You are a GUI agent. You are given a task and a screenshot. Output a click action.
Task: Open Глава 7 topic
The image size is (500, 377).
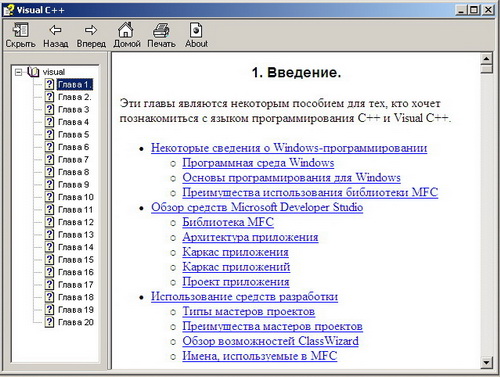point(74,160)
